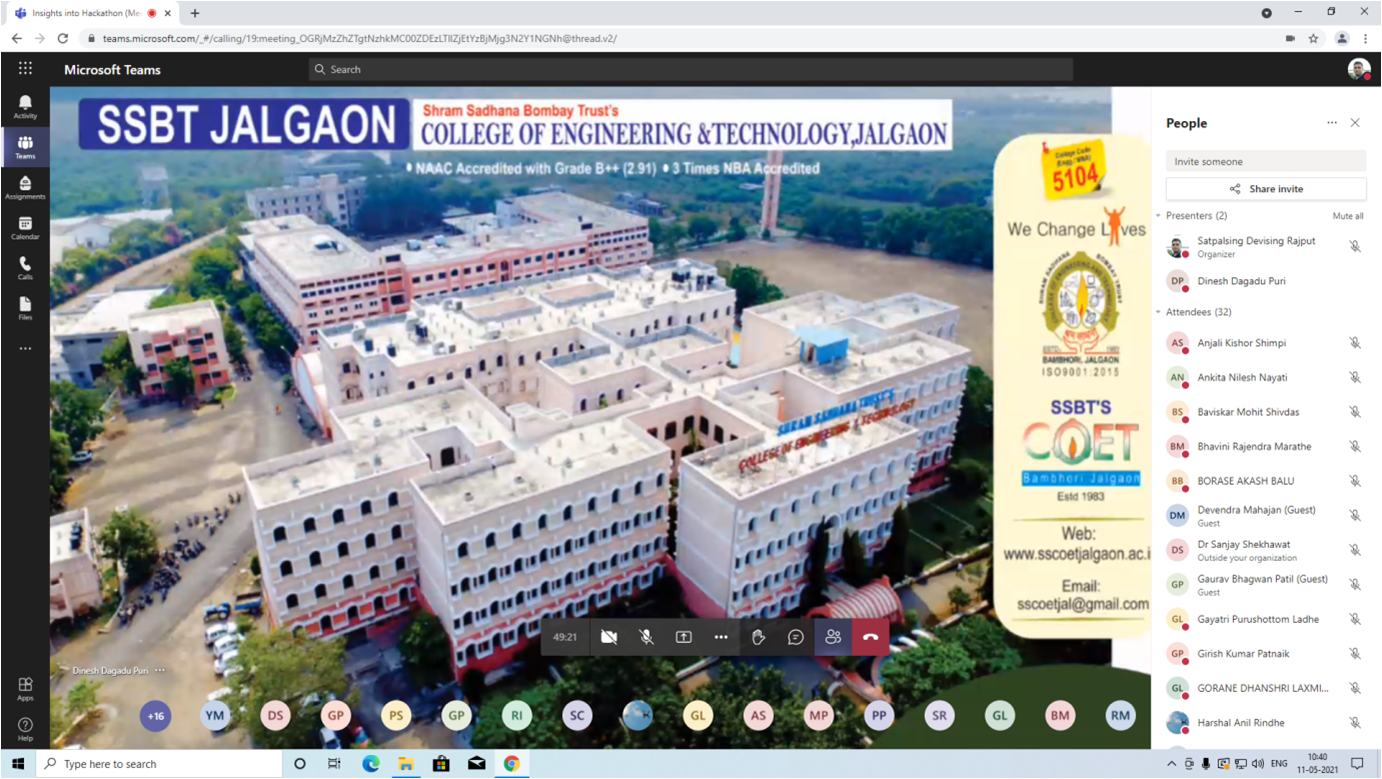Turn the camera on in call controls
This screenshot has height=779, width=1382.
point(609,637)
